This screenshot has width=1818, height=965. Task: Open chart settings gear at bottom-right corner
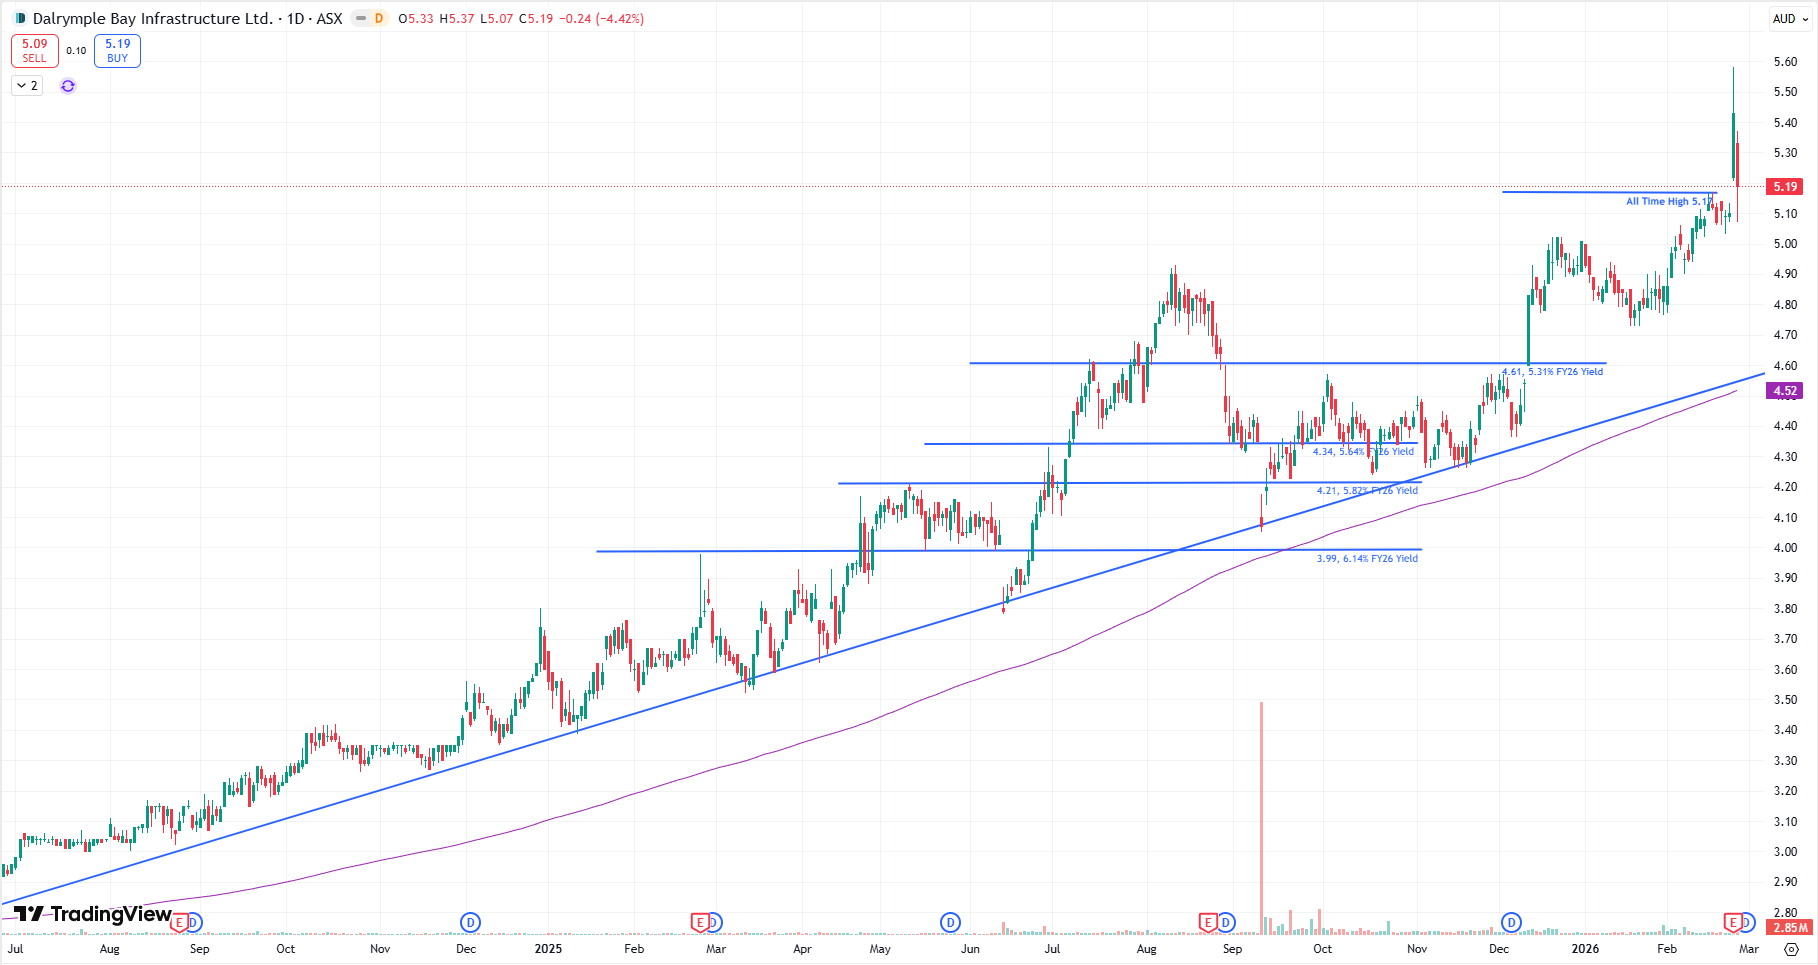[x=1791, y=949]
